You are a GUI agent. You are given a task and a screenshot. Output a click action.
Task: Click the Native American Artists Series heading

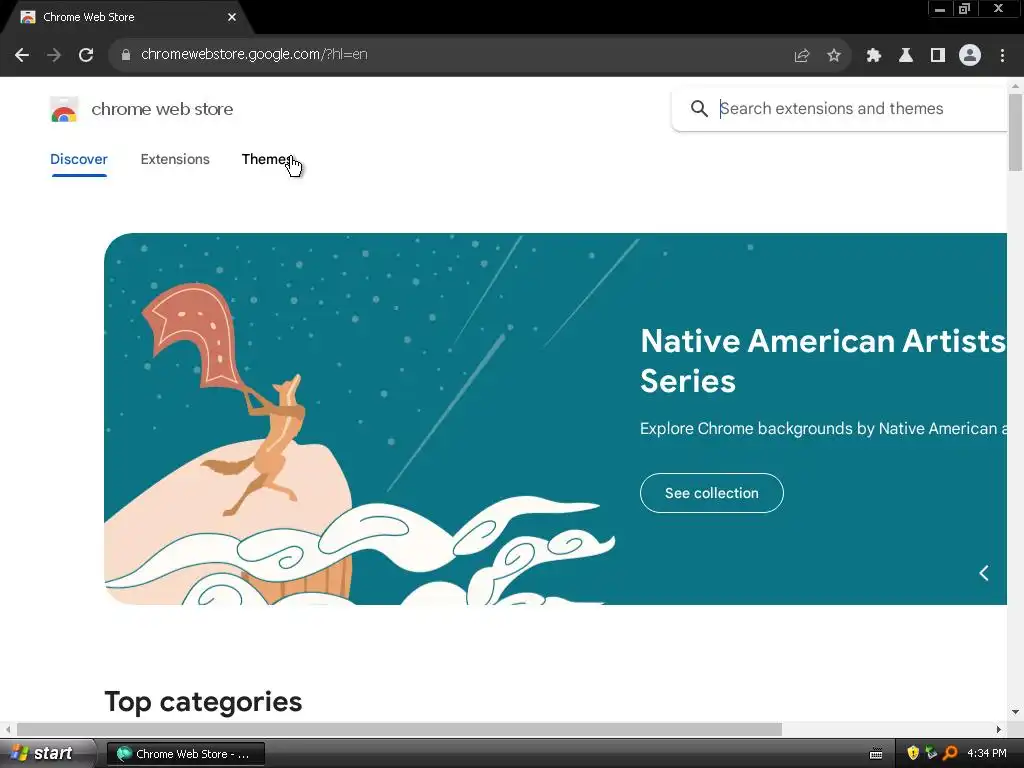pos(823,360)
